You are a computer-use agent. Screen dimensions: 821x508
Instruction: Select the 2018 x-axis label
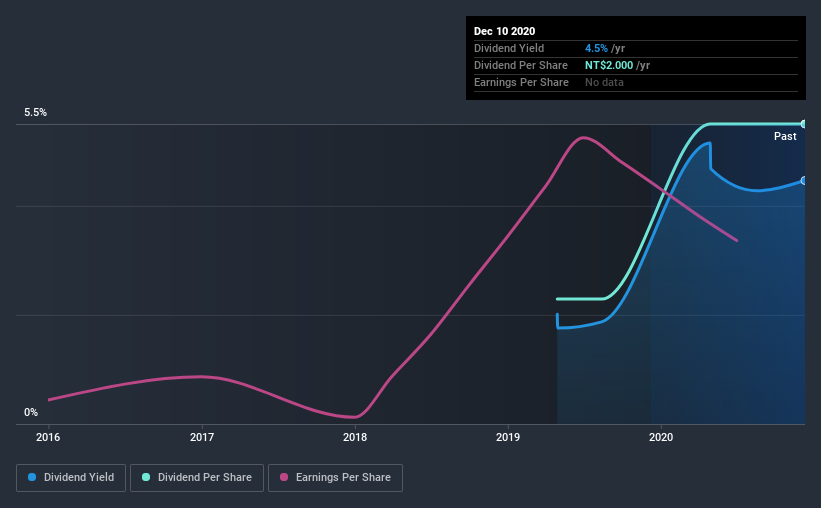355,437
